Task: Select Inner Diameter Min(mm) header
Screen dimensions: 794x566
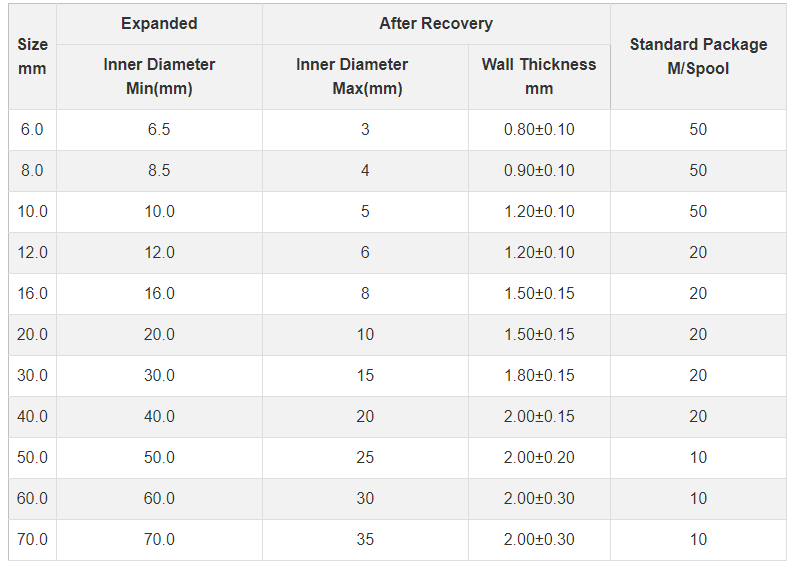Action: coord(160,76)
